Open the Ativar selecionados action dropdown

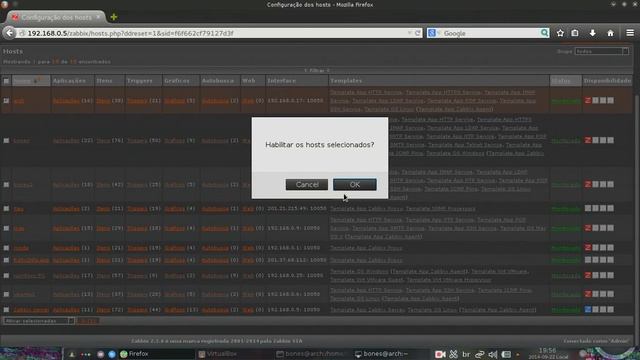pos(39,321)
